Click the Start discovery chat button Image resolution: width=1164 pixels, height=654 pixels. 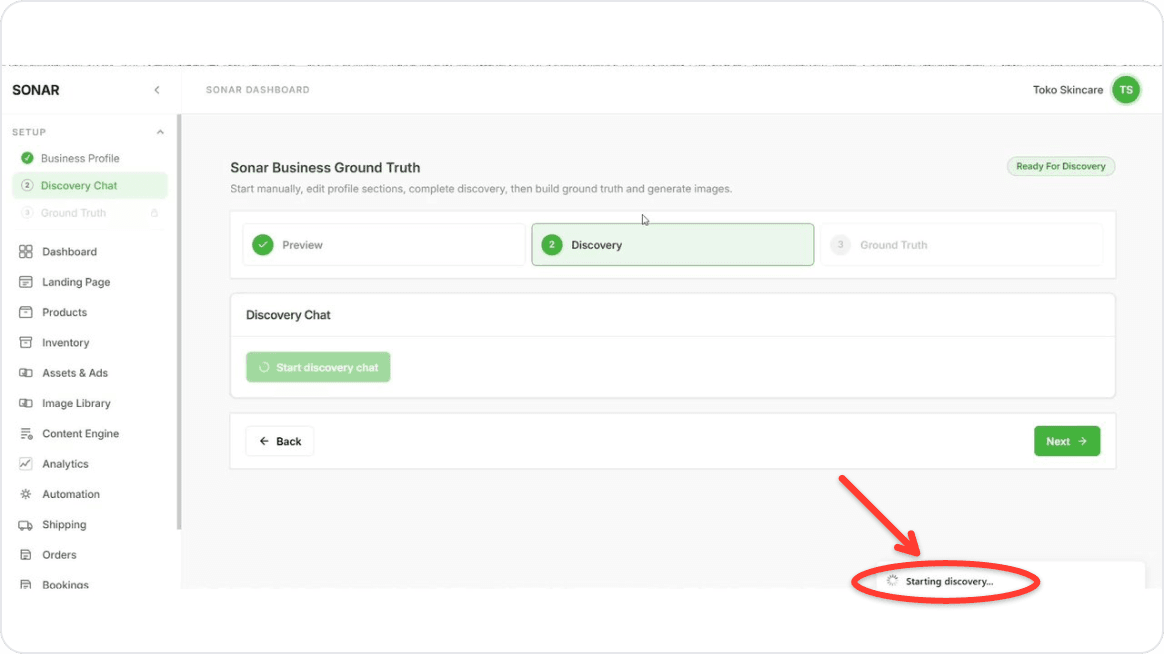pyautogui.click(x=318, y=367)
